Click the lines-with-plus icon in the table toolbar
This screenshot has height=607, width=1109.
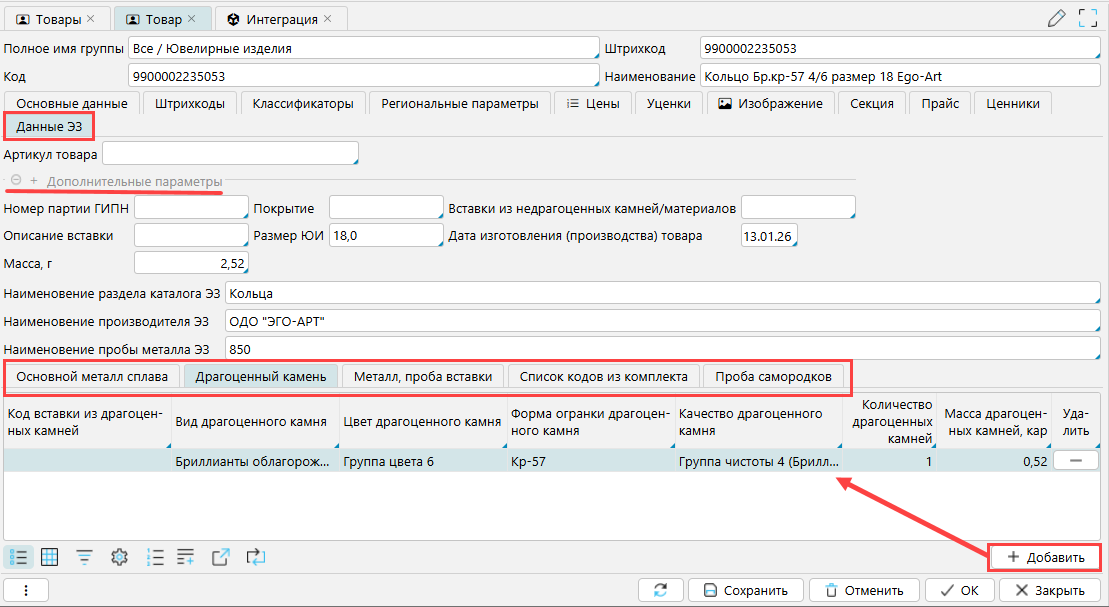pyautogui.click(x=186, y=557)
